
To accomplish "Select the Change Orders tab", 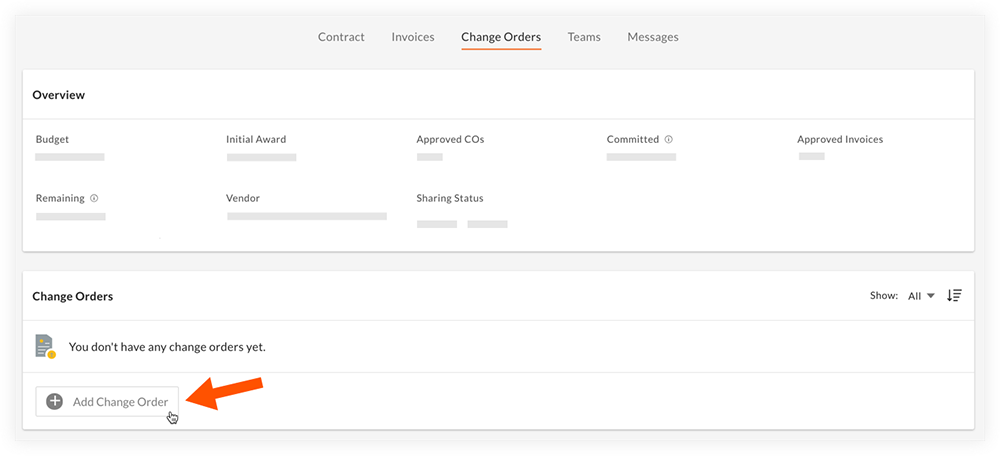I will pos(501,37).
